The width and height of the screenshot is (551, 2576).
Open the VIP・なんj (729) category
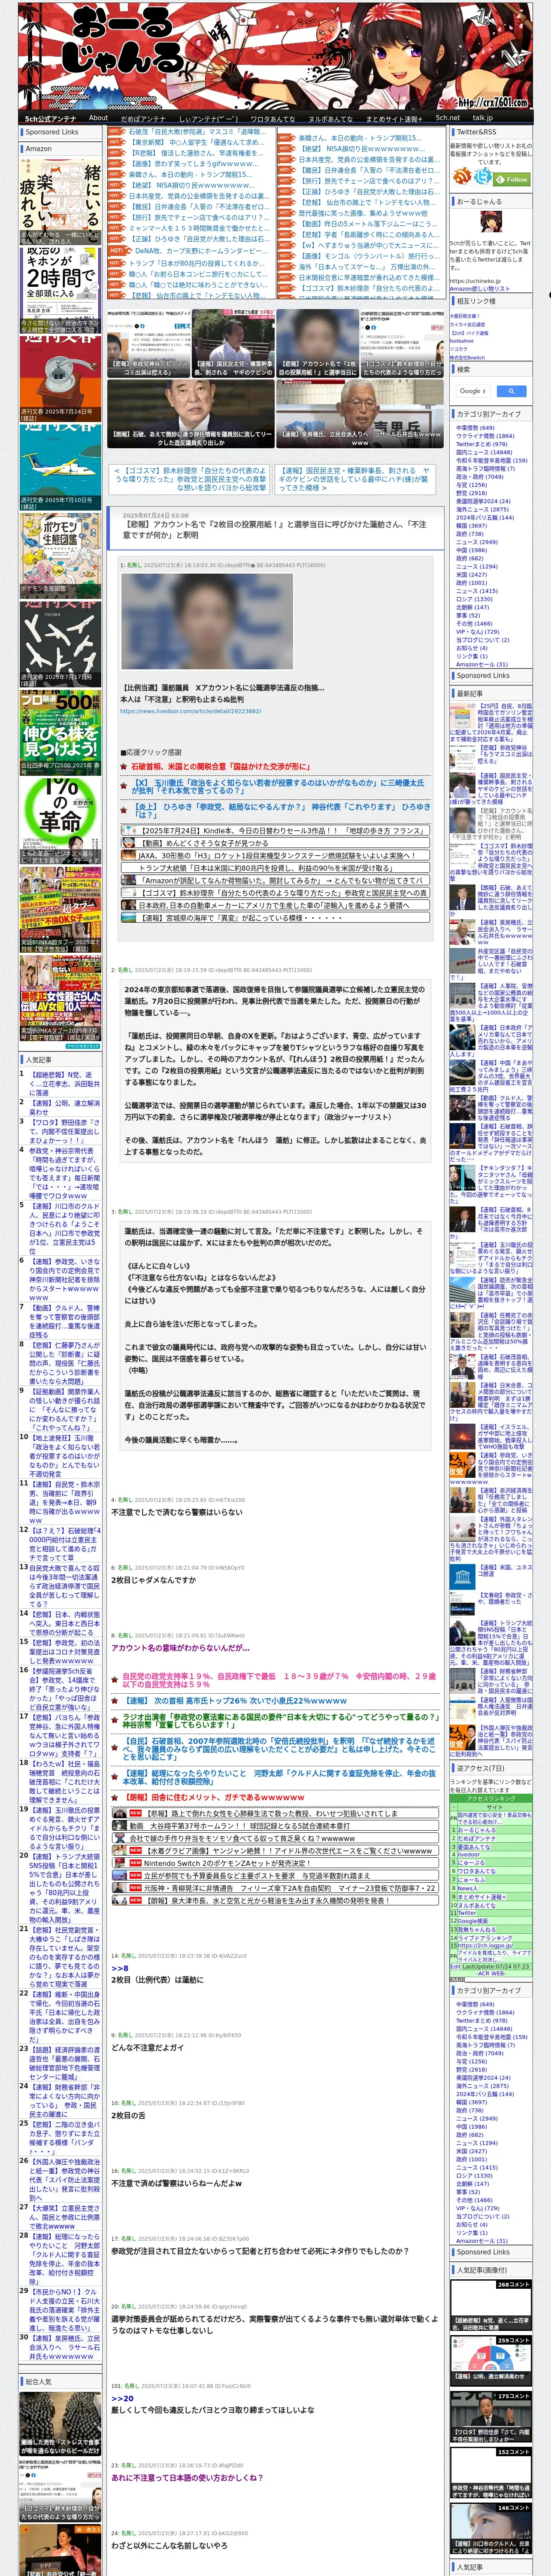click(x=478, y=632)
